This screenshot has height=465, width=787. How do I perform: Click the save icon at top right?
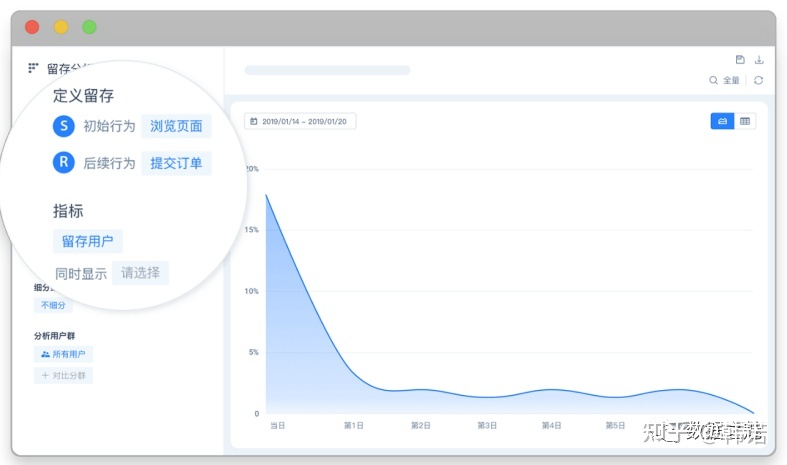740,60
